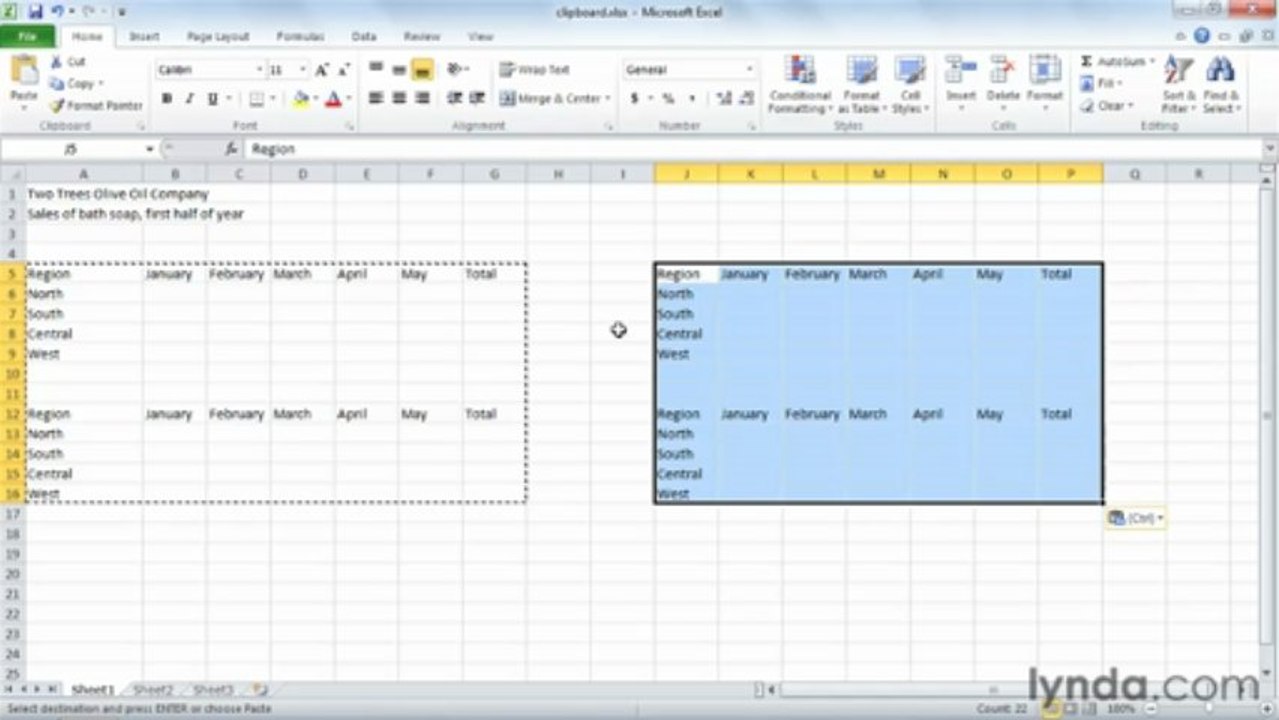Click the Borders icon
The width and height of the screenshot is (1279, 720).
point(256,99)
